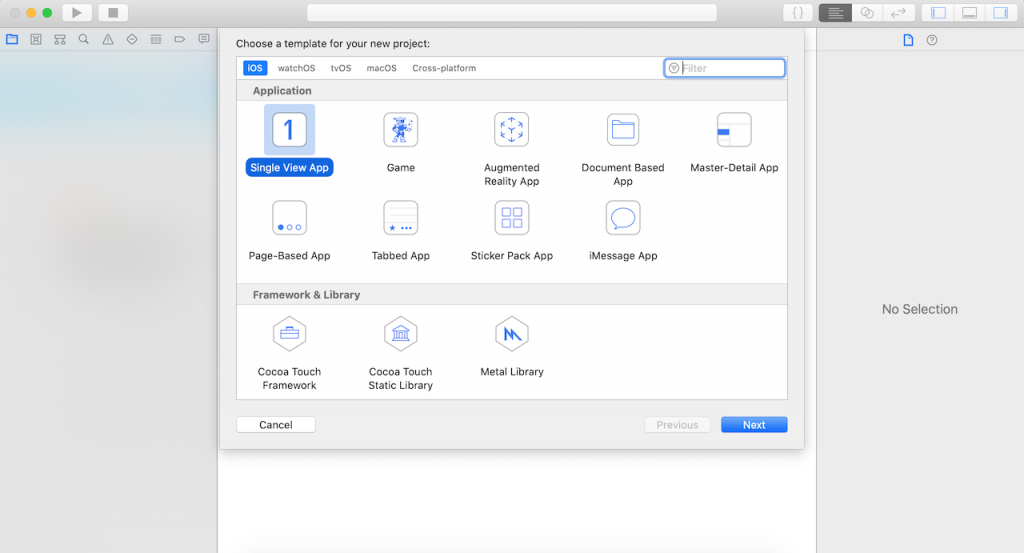Viewport: 1024px width, 553px height.
Task: Open the Quick Help inspector
Action: 932,40
